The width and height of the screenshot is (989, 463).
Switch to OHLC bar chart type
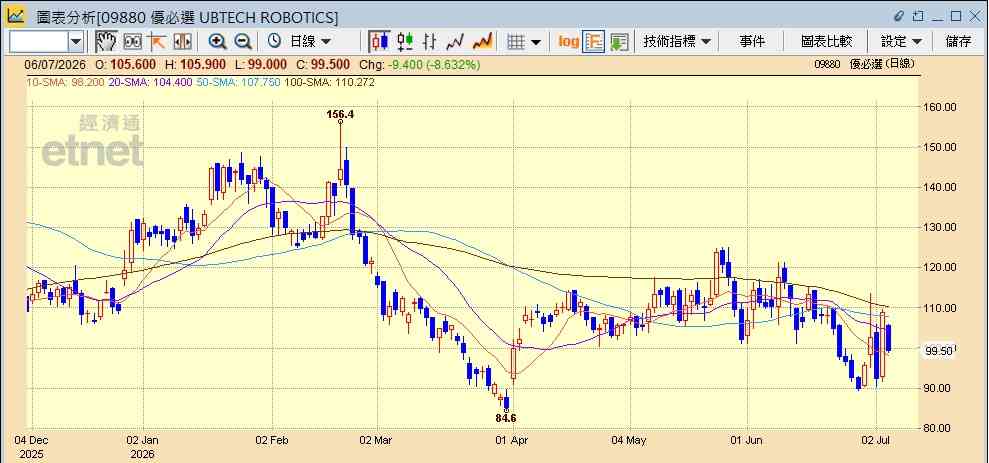[x=430, y=42]
